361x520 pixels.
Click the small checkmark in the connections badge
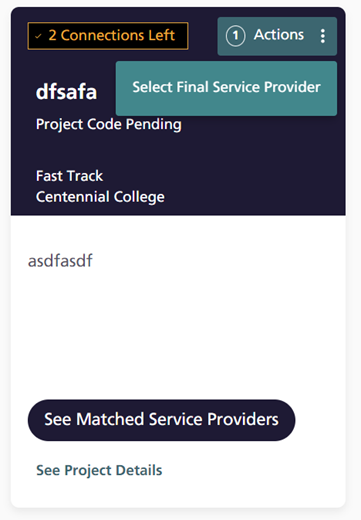pyautogui.click(x=38, y=36)
